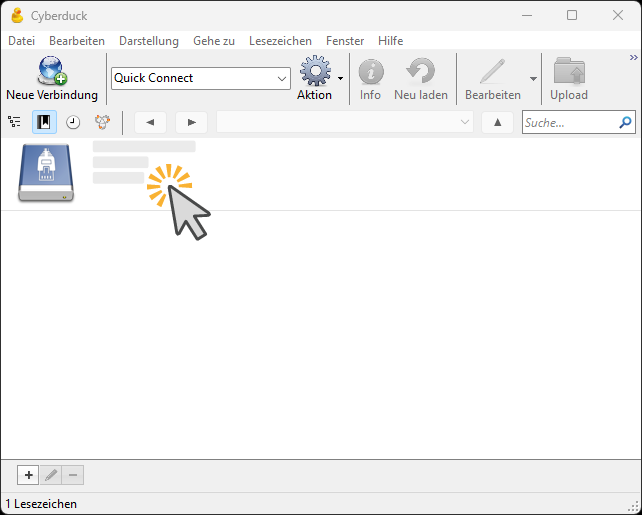The height and width of the screenshot is (515, 642).
Task: Open the Fenster menu
Action: pyautogui.click(x=345, y=41)
